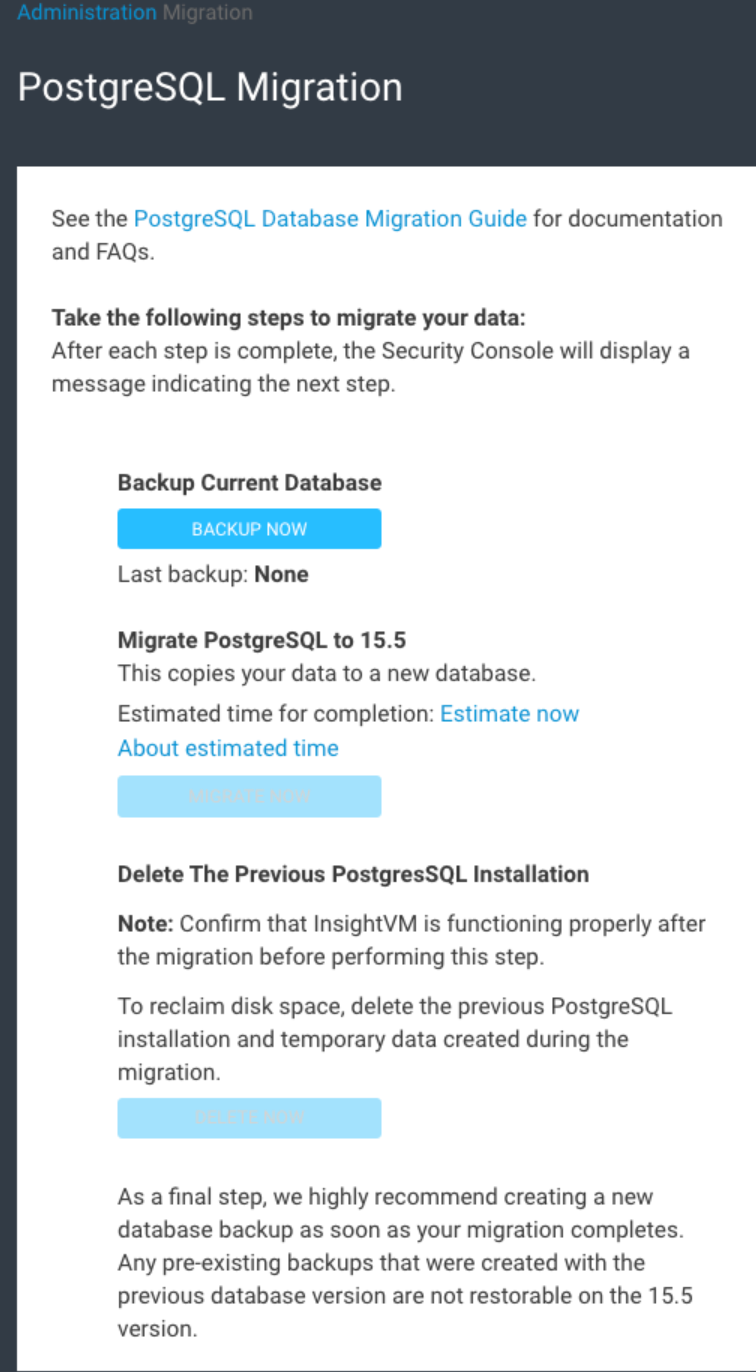Click the 'Estimated time for completion' label

click(275, 714)
